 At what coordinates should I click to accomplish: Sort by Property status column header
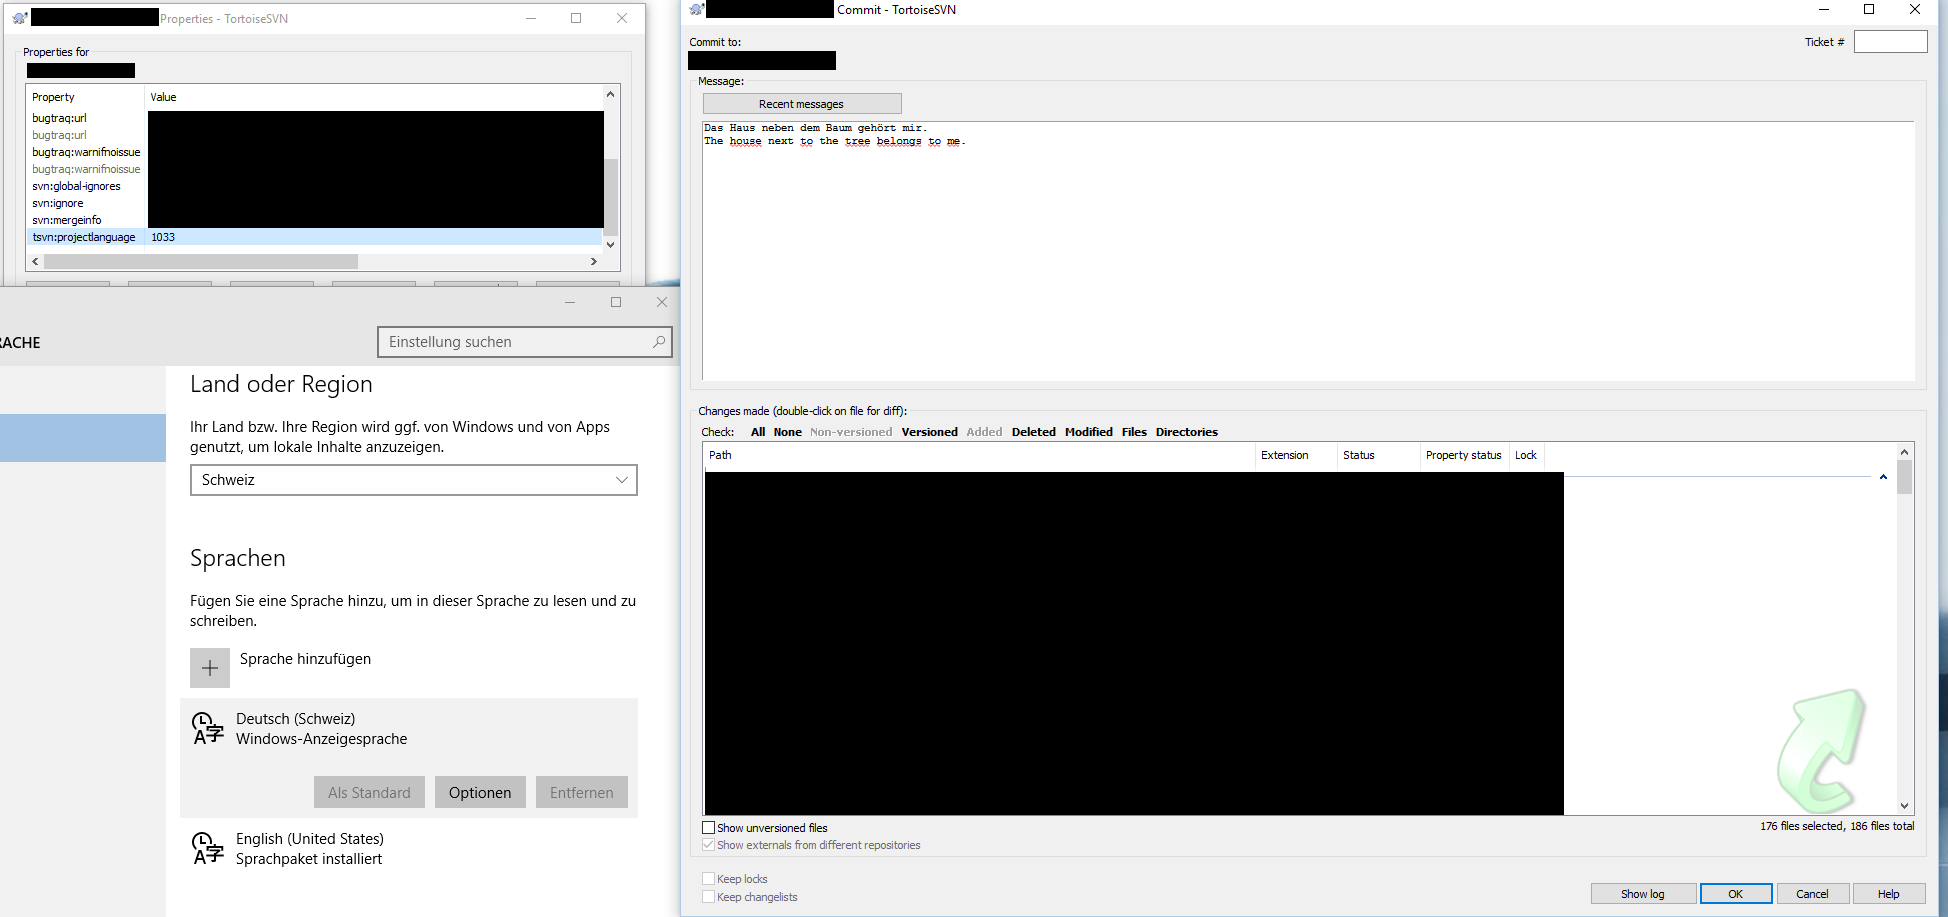[1464, 455]
